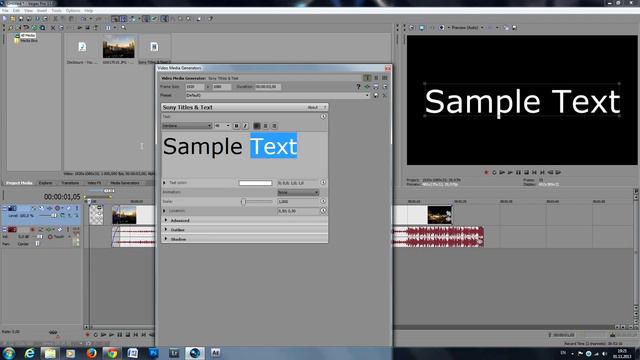640x360 pixels.
Task: Open Firefox from the taskbar
Action: (91, 353)
